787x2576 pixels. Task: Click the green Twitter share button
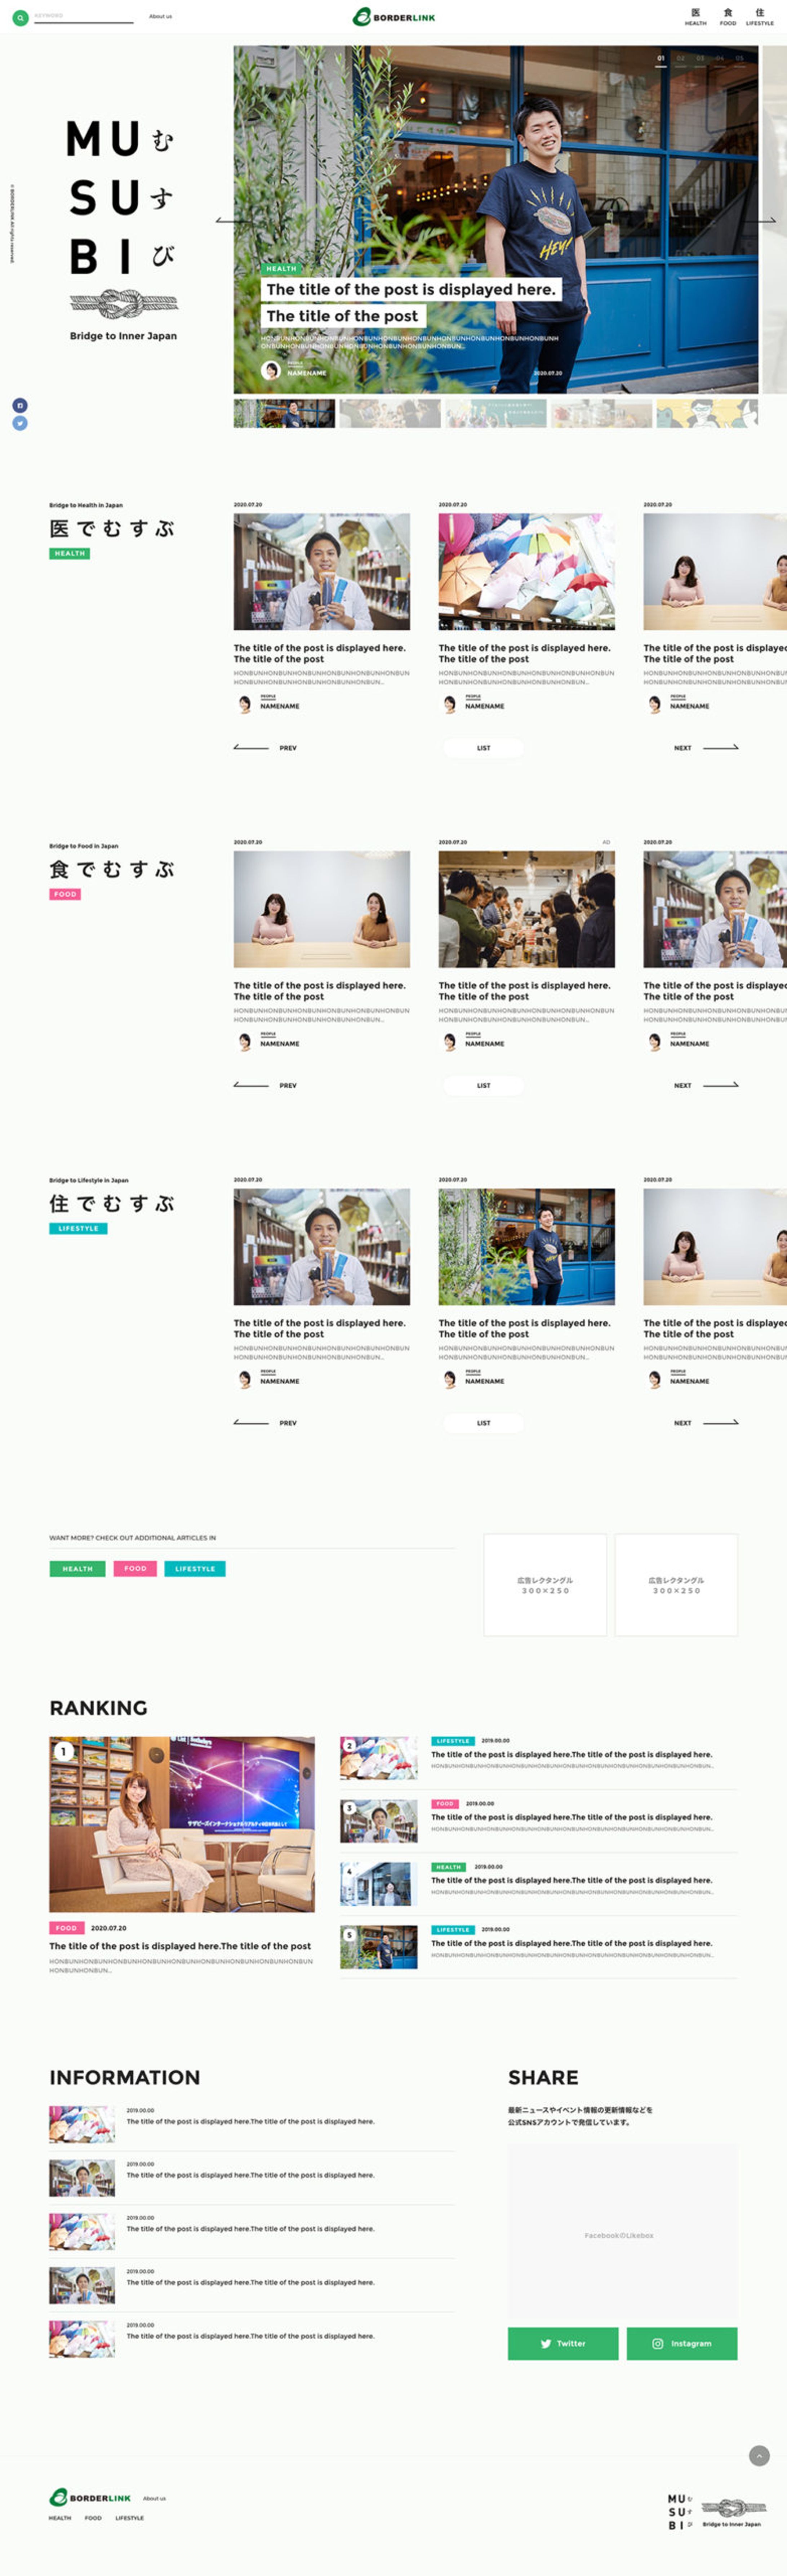point(562,2343)
